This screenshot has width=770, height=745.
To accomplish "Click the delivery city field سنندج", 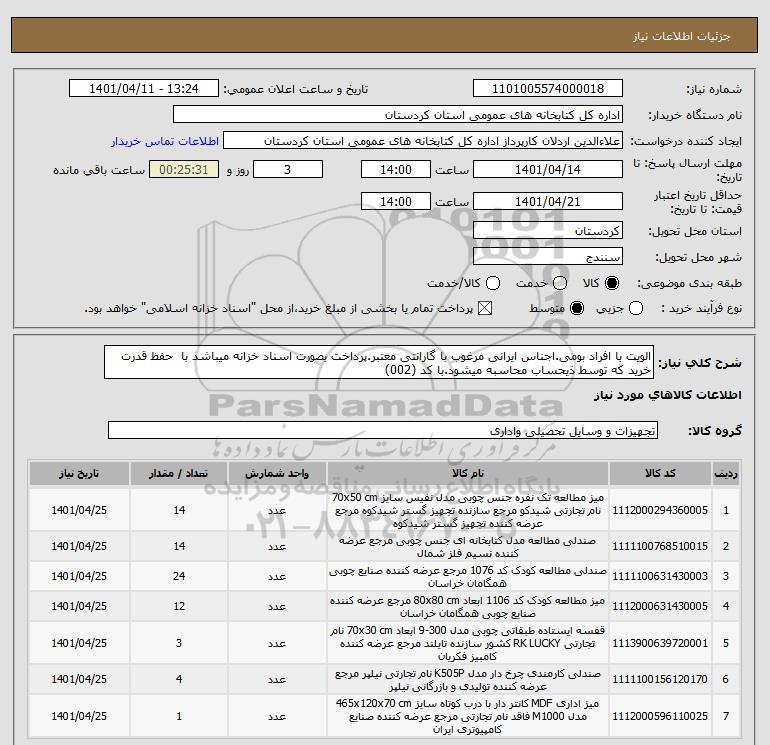I will coord(548,256).
